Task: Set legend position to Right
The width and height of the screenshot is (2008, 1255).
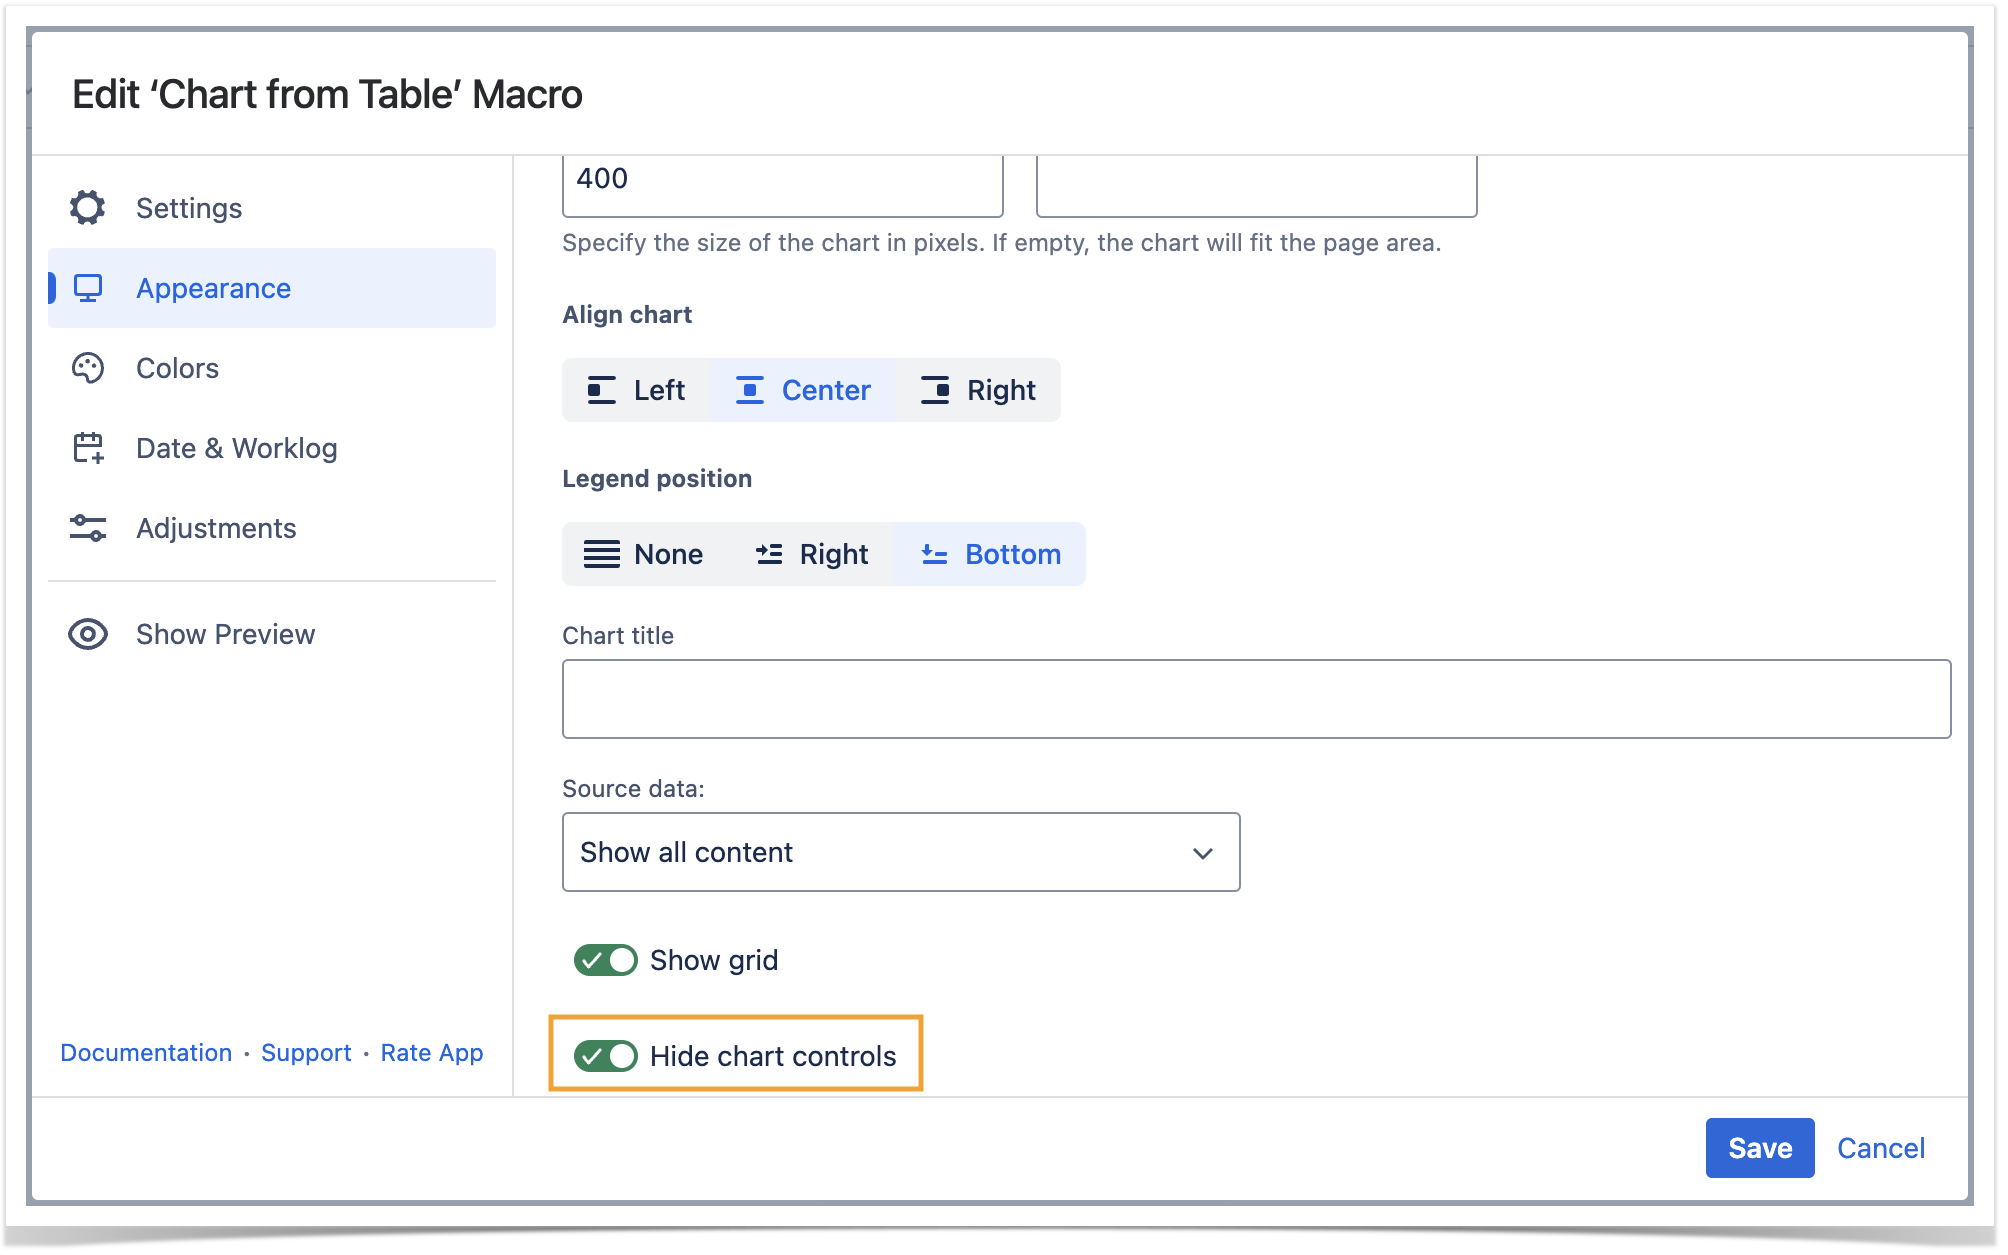Action: click(x=812, y=554)
